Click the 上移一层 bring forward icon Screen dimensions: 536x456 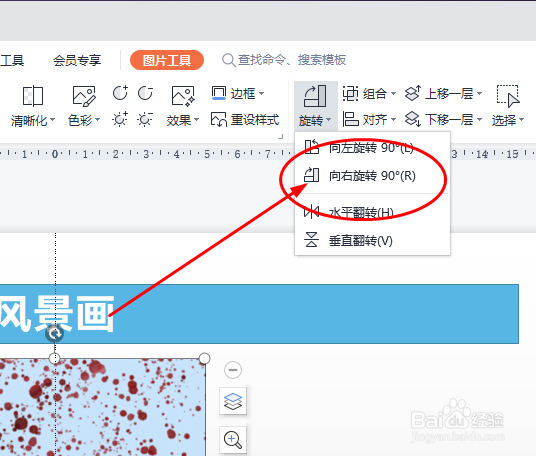click(x=413, y=93)
